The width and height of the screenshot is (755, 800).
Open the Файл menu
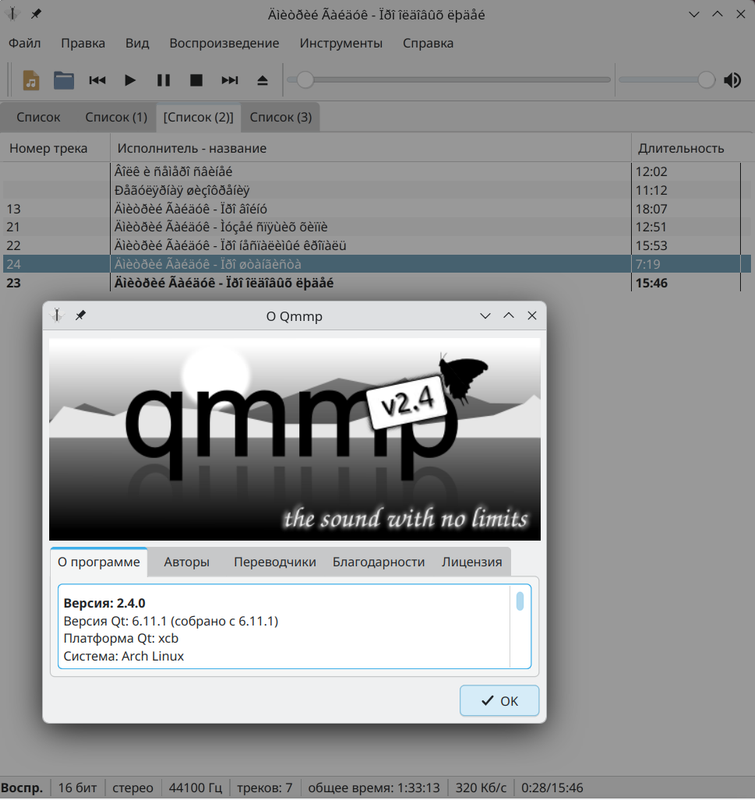[24, 43]
